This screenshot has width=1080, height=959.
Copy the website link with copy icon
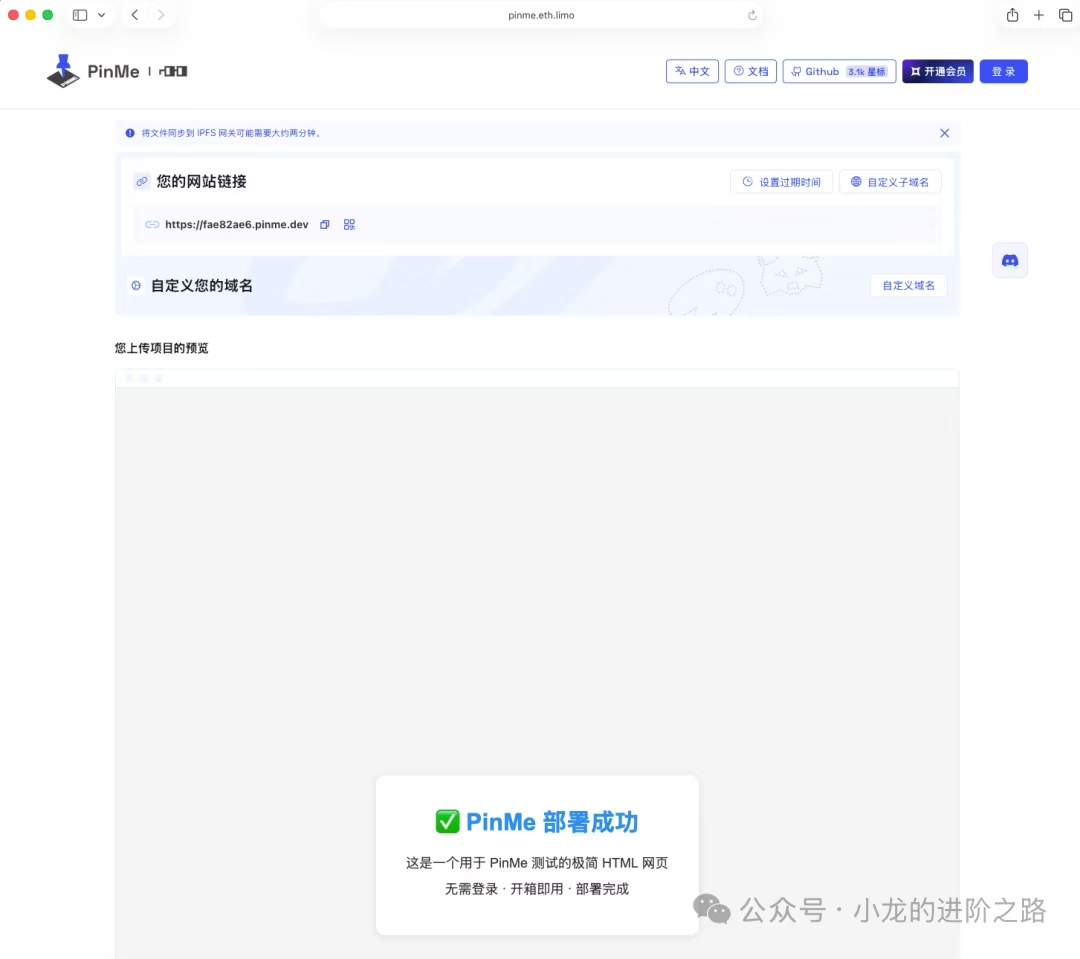pos(324,225)
